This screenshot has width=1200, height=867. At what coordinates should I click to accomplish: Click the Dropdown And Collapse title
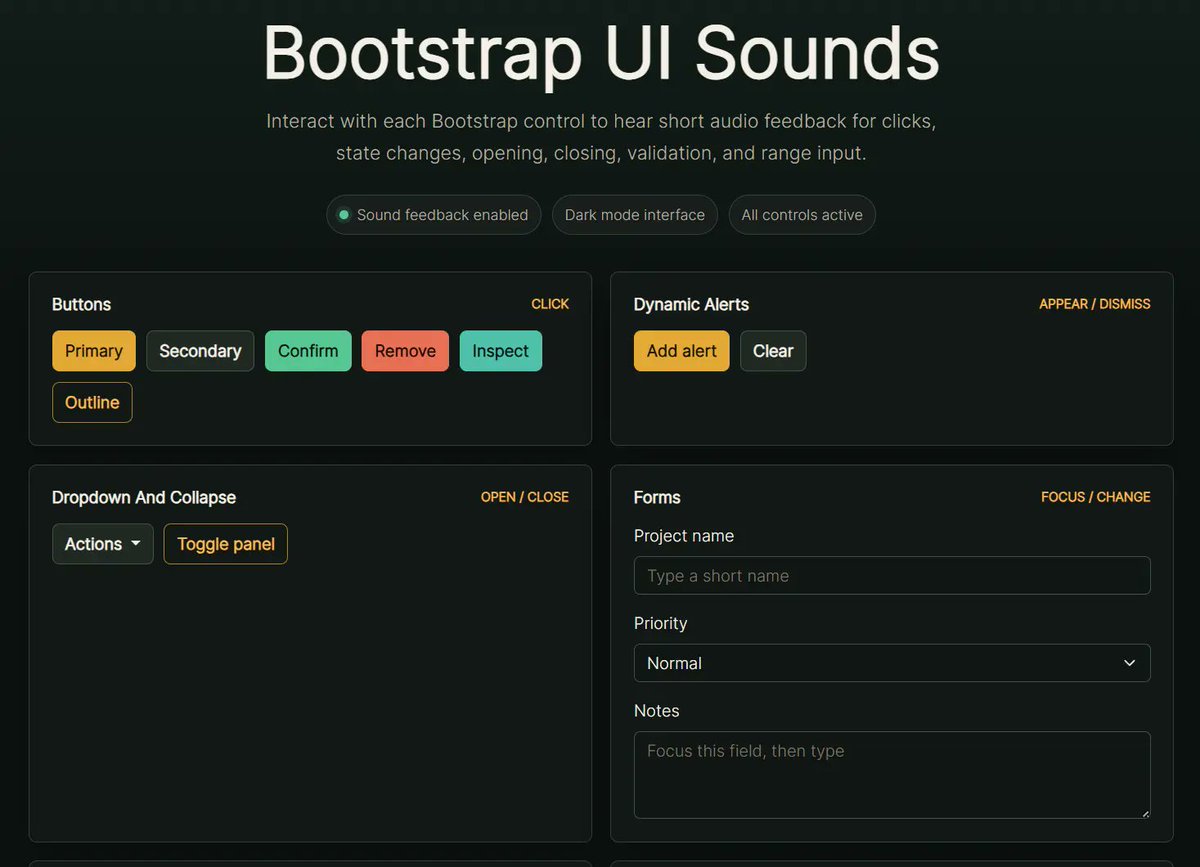pos(144,497)
